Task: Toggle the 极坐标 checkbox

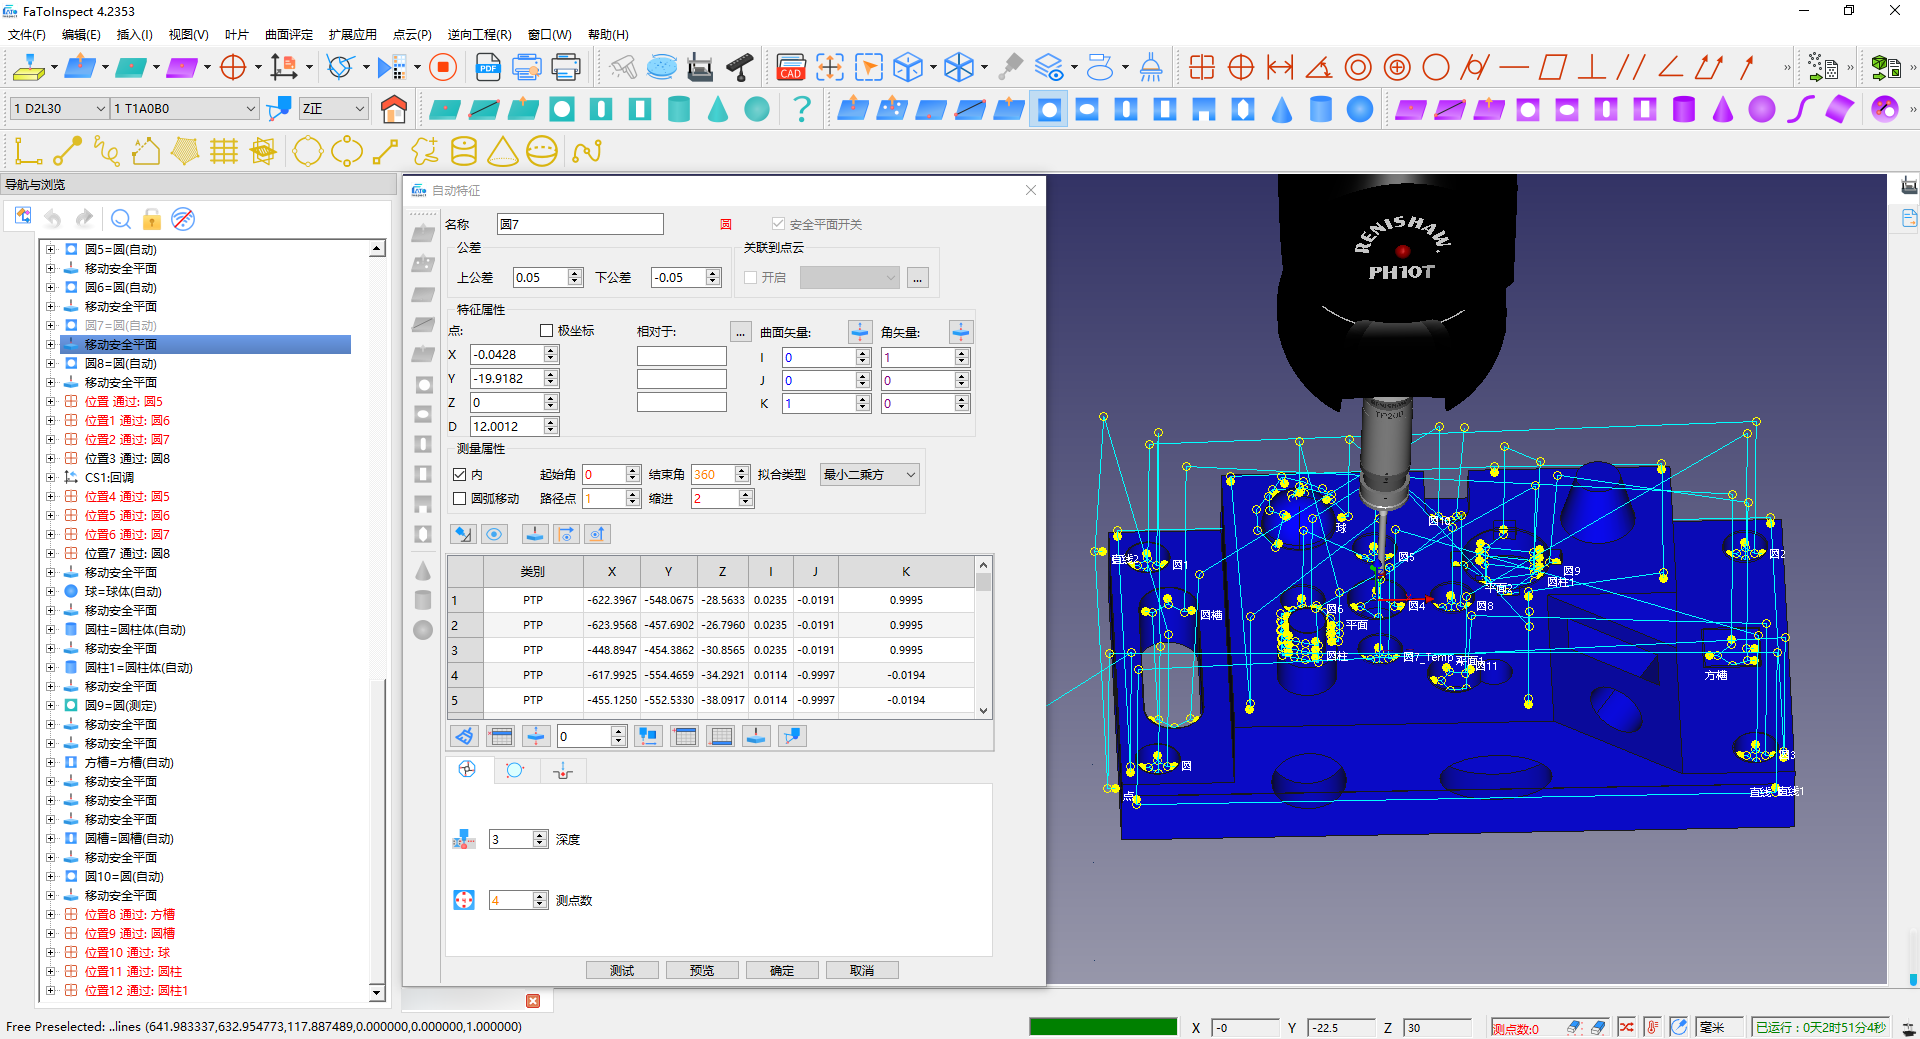Action: click(546, 331)
